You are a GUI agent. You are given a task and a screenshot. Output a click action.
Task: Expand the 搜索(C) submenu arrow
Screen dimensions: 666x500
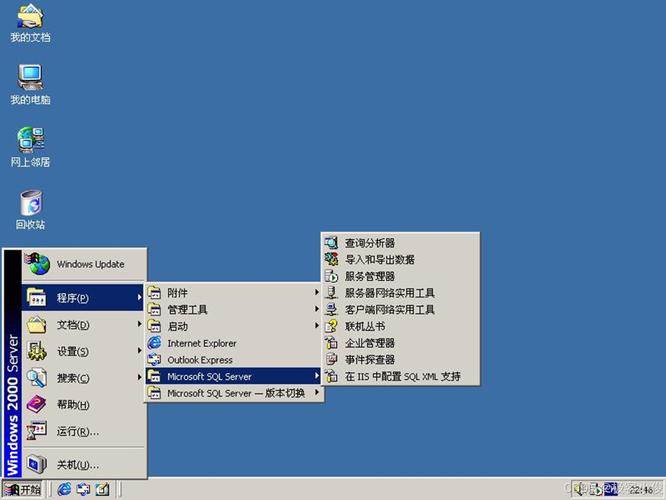[139, 377]
